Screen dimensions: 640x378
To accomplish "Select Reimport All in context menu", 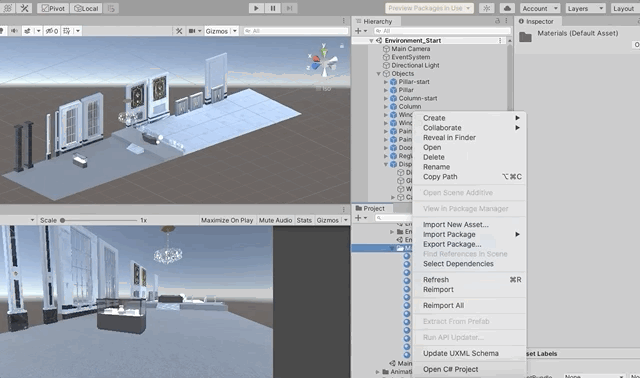I will pyautogui.click(x=443, y=305).
